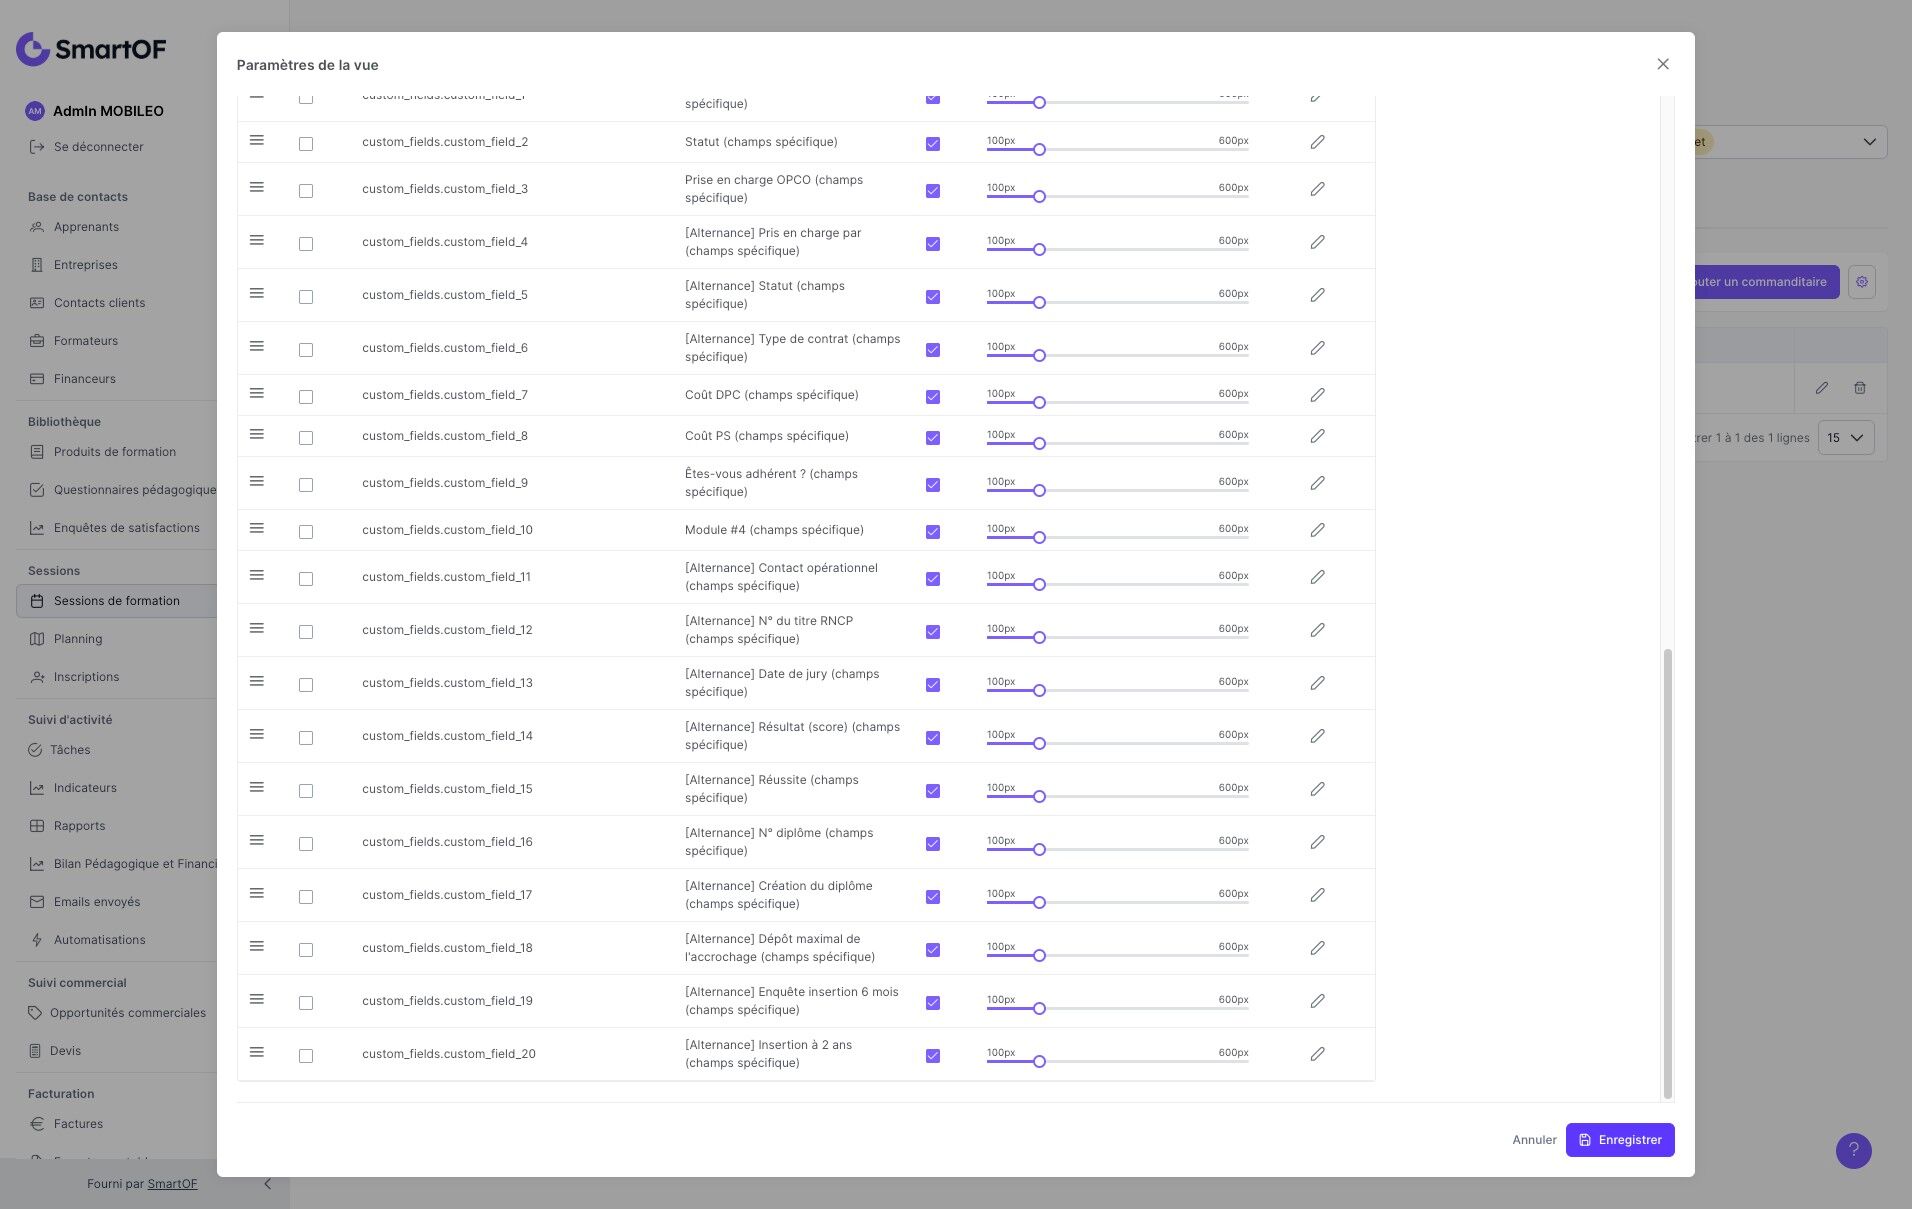Click the reorder handle for custom_field_12

(x=257, y=628)
